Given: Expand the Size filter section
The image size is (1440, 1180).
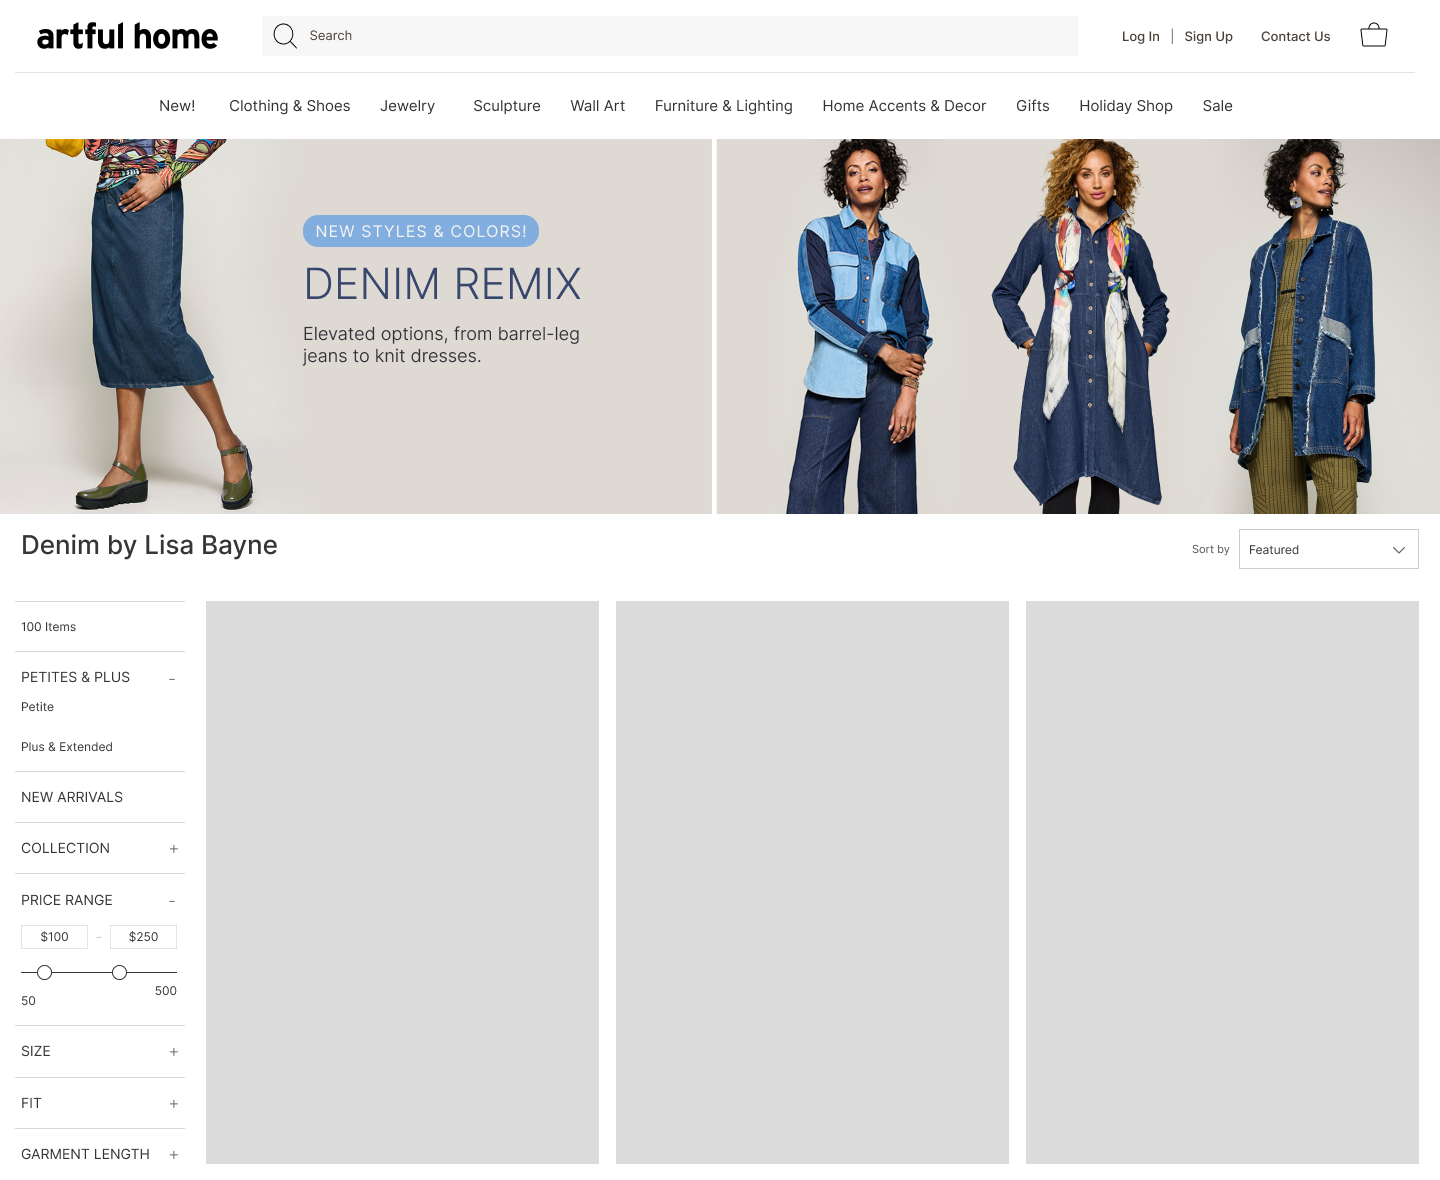Looking at the screenshot, I should coord(172,1052).
